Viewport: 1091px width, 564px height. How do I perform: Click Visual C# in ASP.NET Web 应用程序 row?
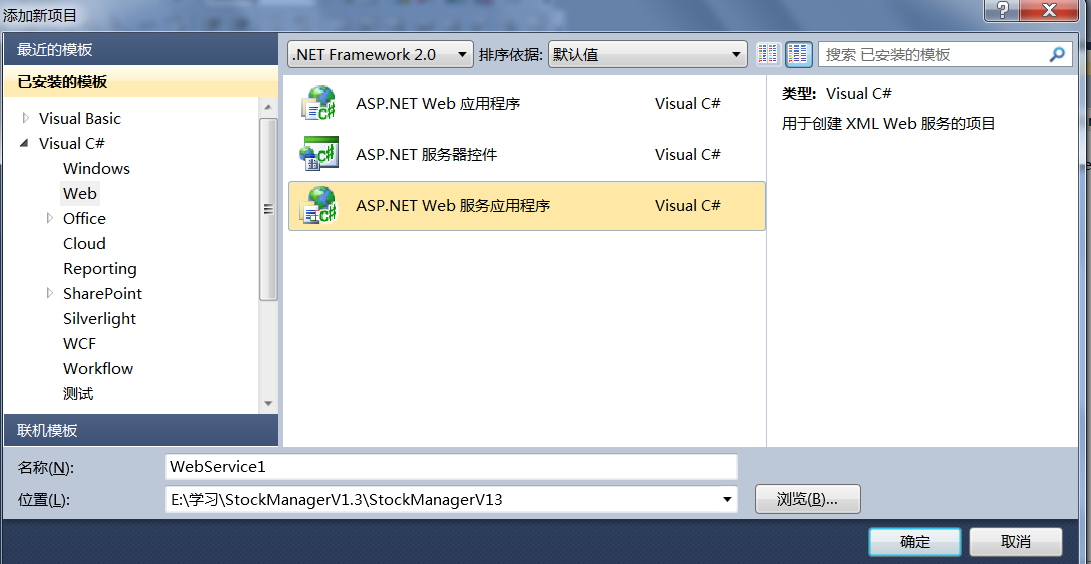pyautogui.click(x=687, y=104)
